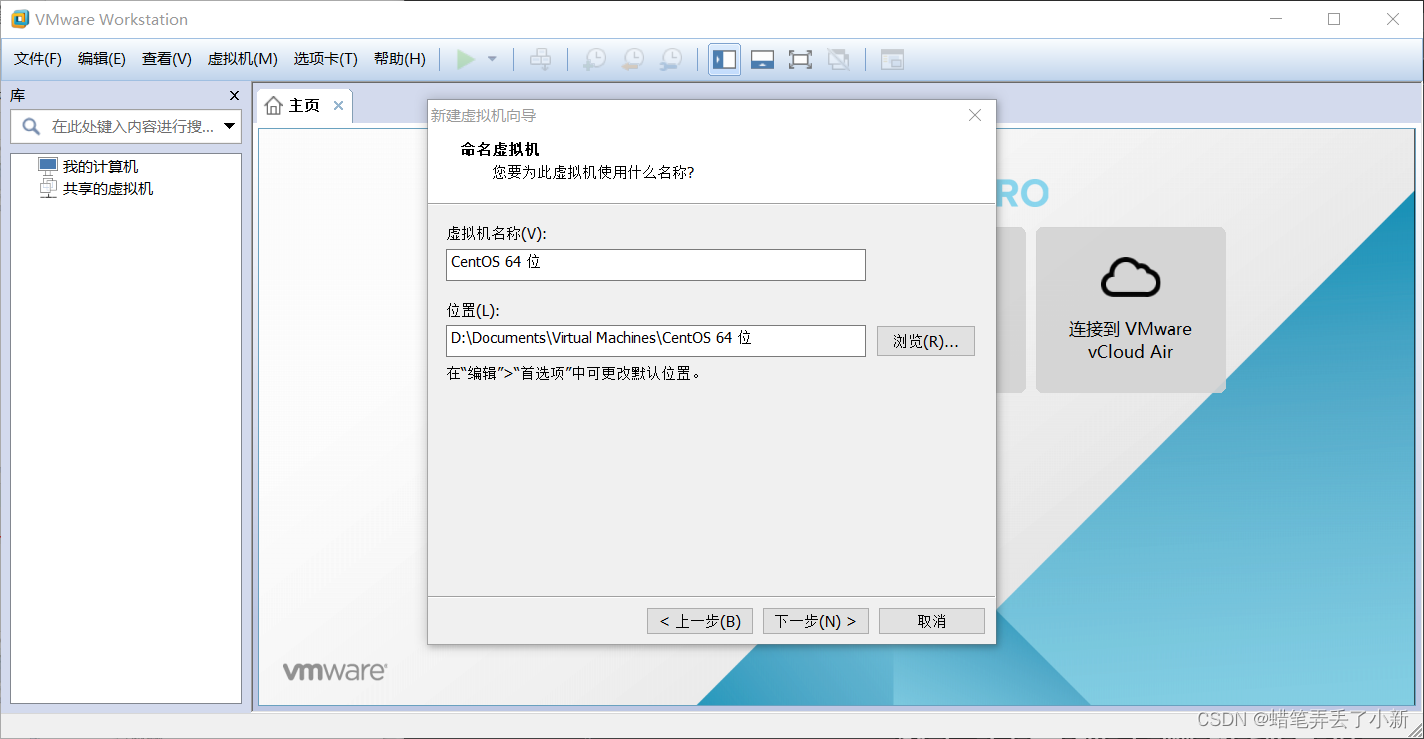The height and width of the screenshot is (739, 1424).
Task: Click the console view toolbar icon
Action: click(x=892, y=60)
